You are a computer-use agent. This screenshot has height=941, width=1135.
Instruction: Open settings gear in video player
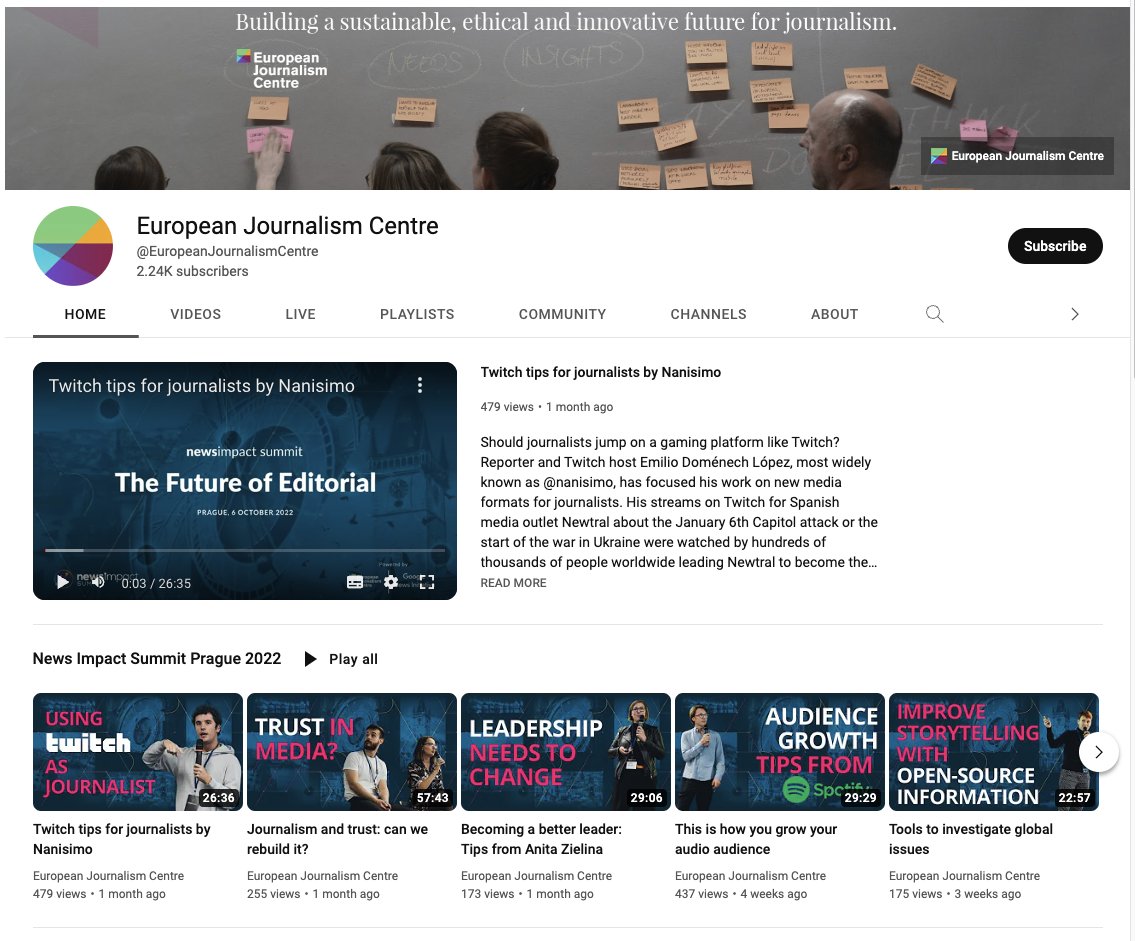pos(391,582)
